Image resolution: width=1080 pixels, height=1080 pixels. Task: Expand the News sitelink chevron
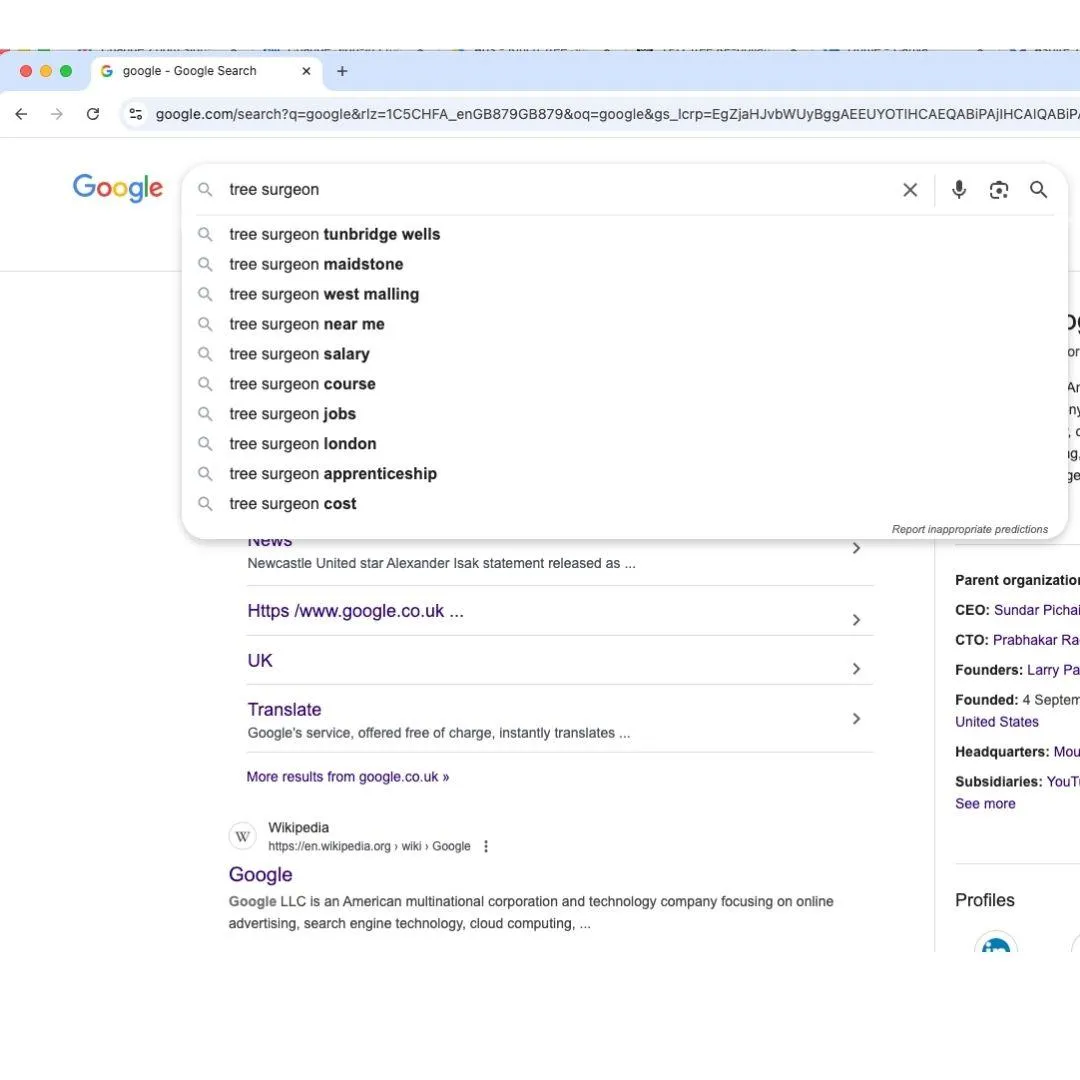click(x=856, y=548)
